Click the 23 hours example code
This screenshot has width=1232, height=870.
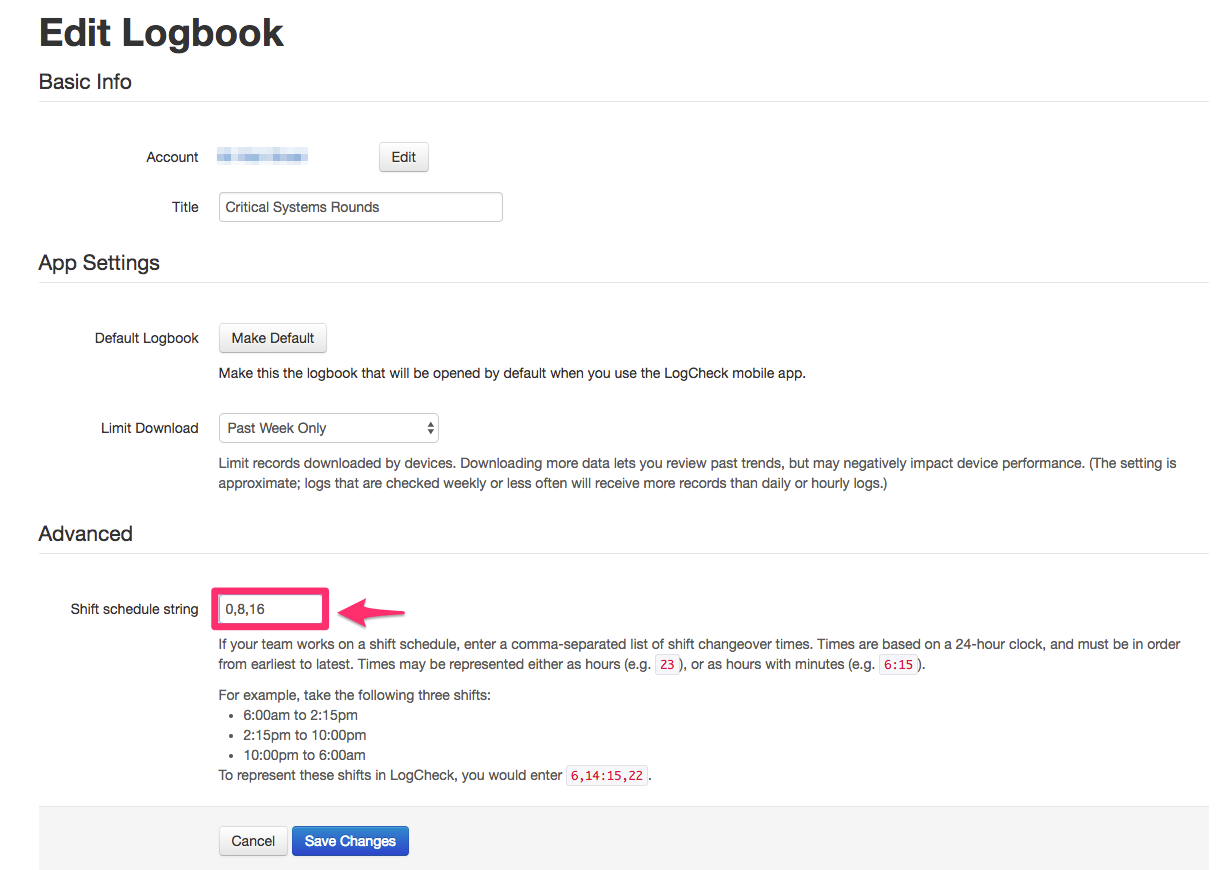point(667,664)
